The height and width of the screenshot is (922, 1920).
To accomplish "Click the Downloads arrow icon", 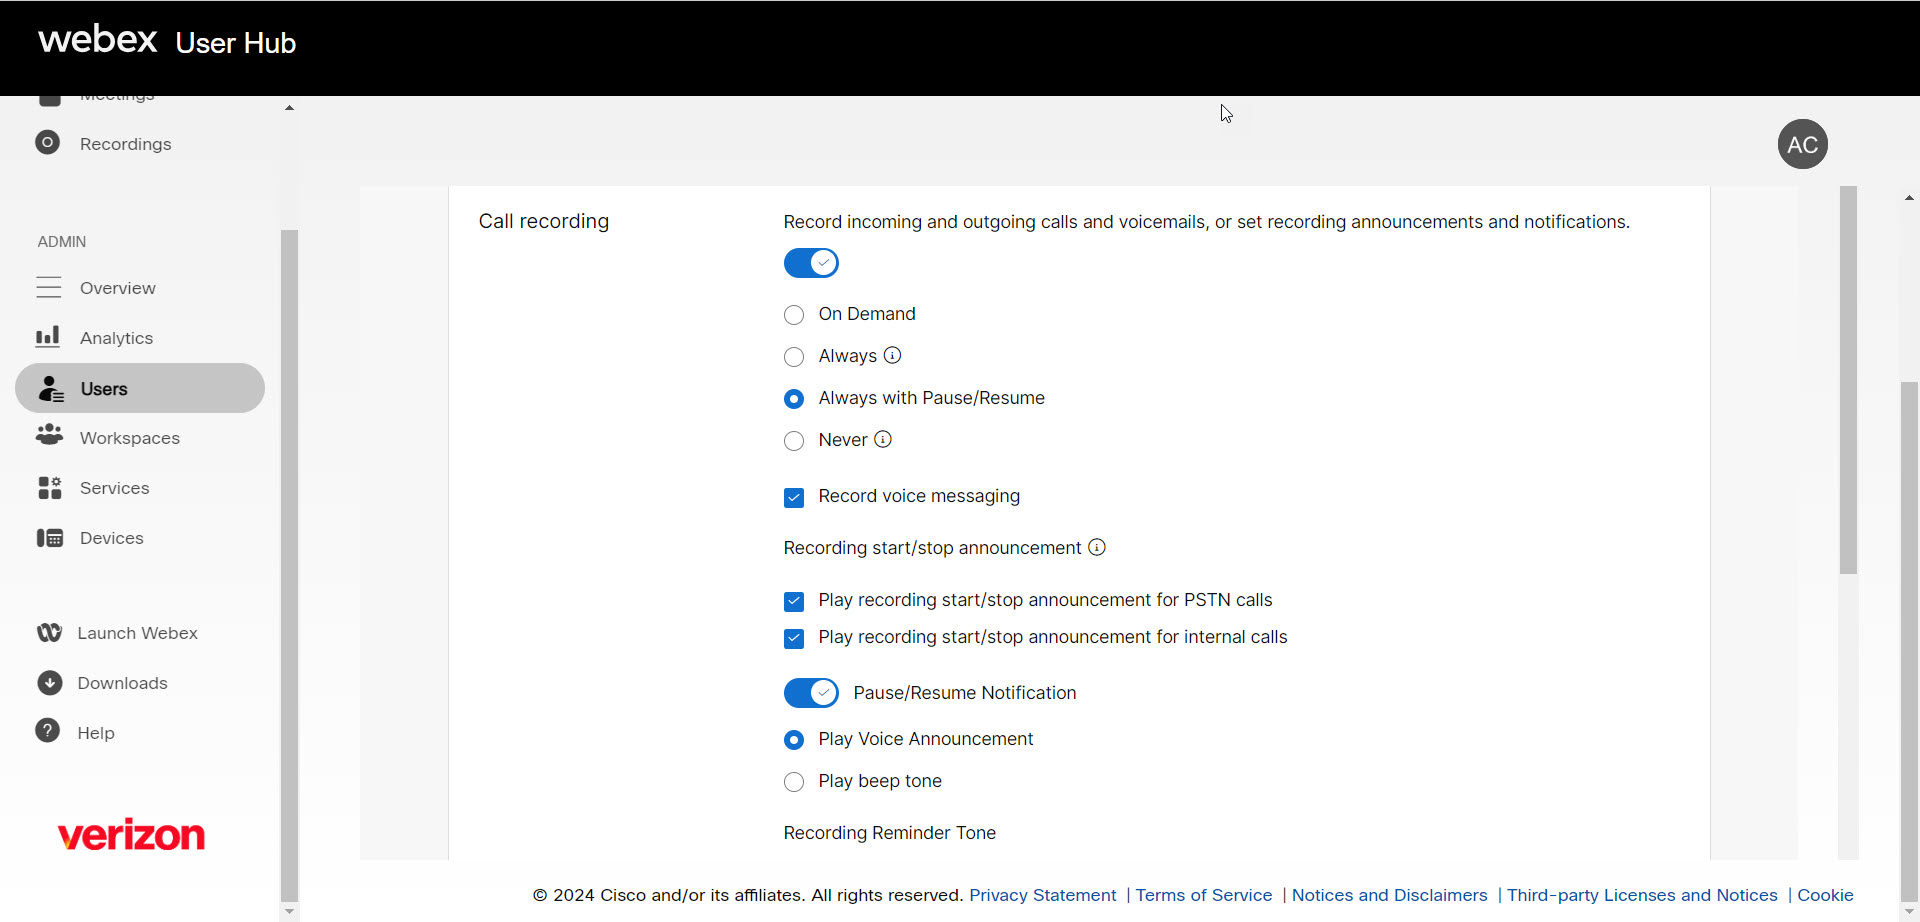I will [49, 683].
